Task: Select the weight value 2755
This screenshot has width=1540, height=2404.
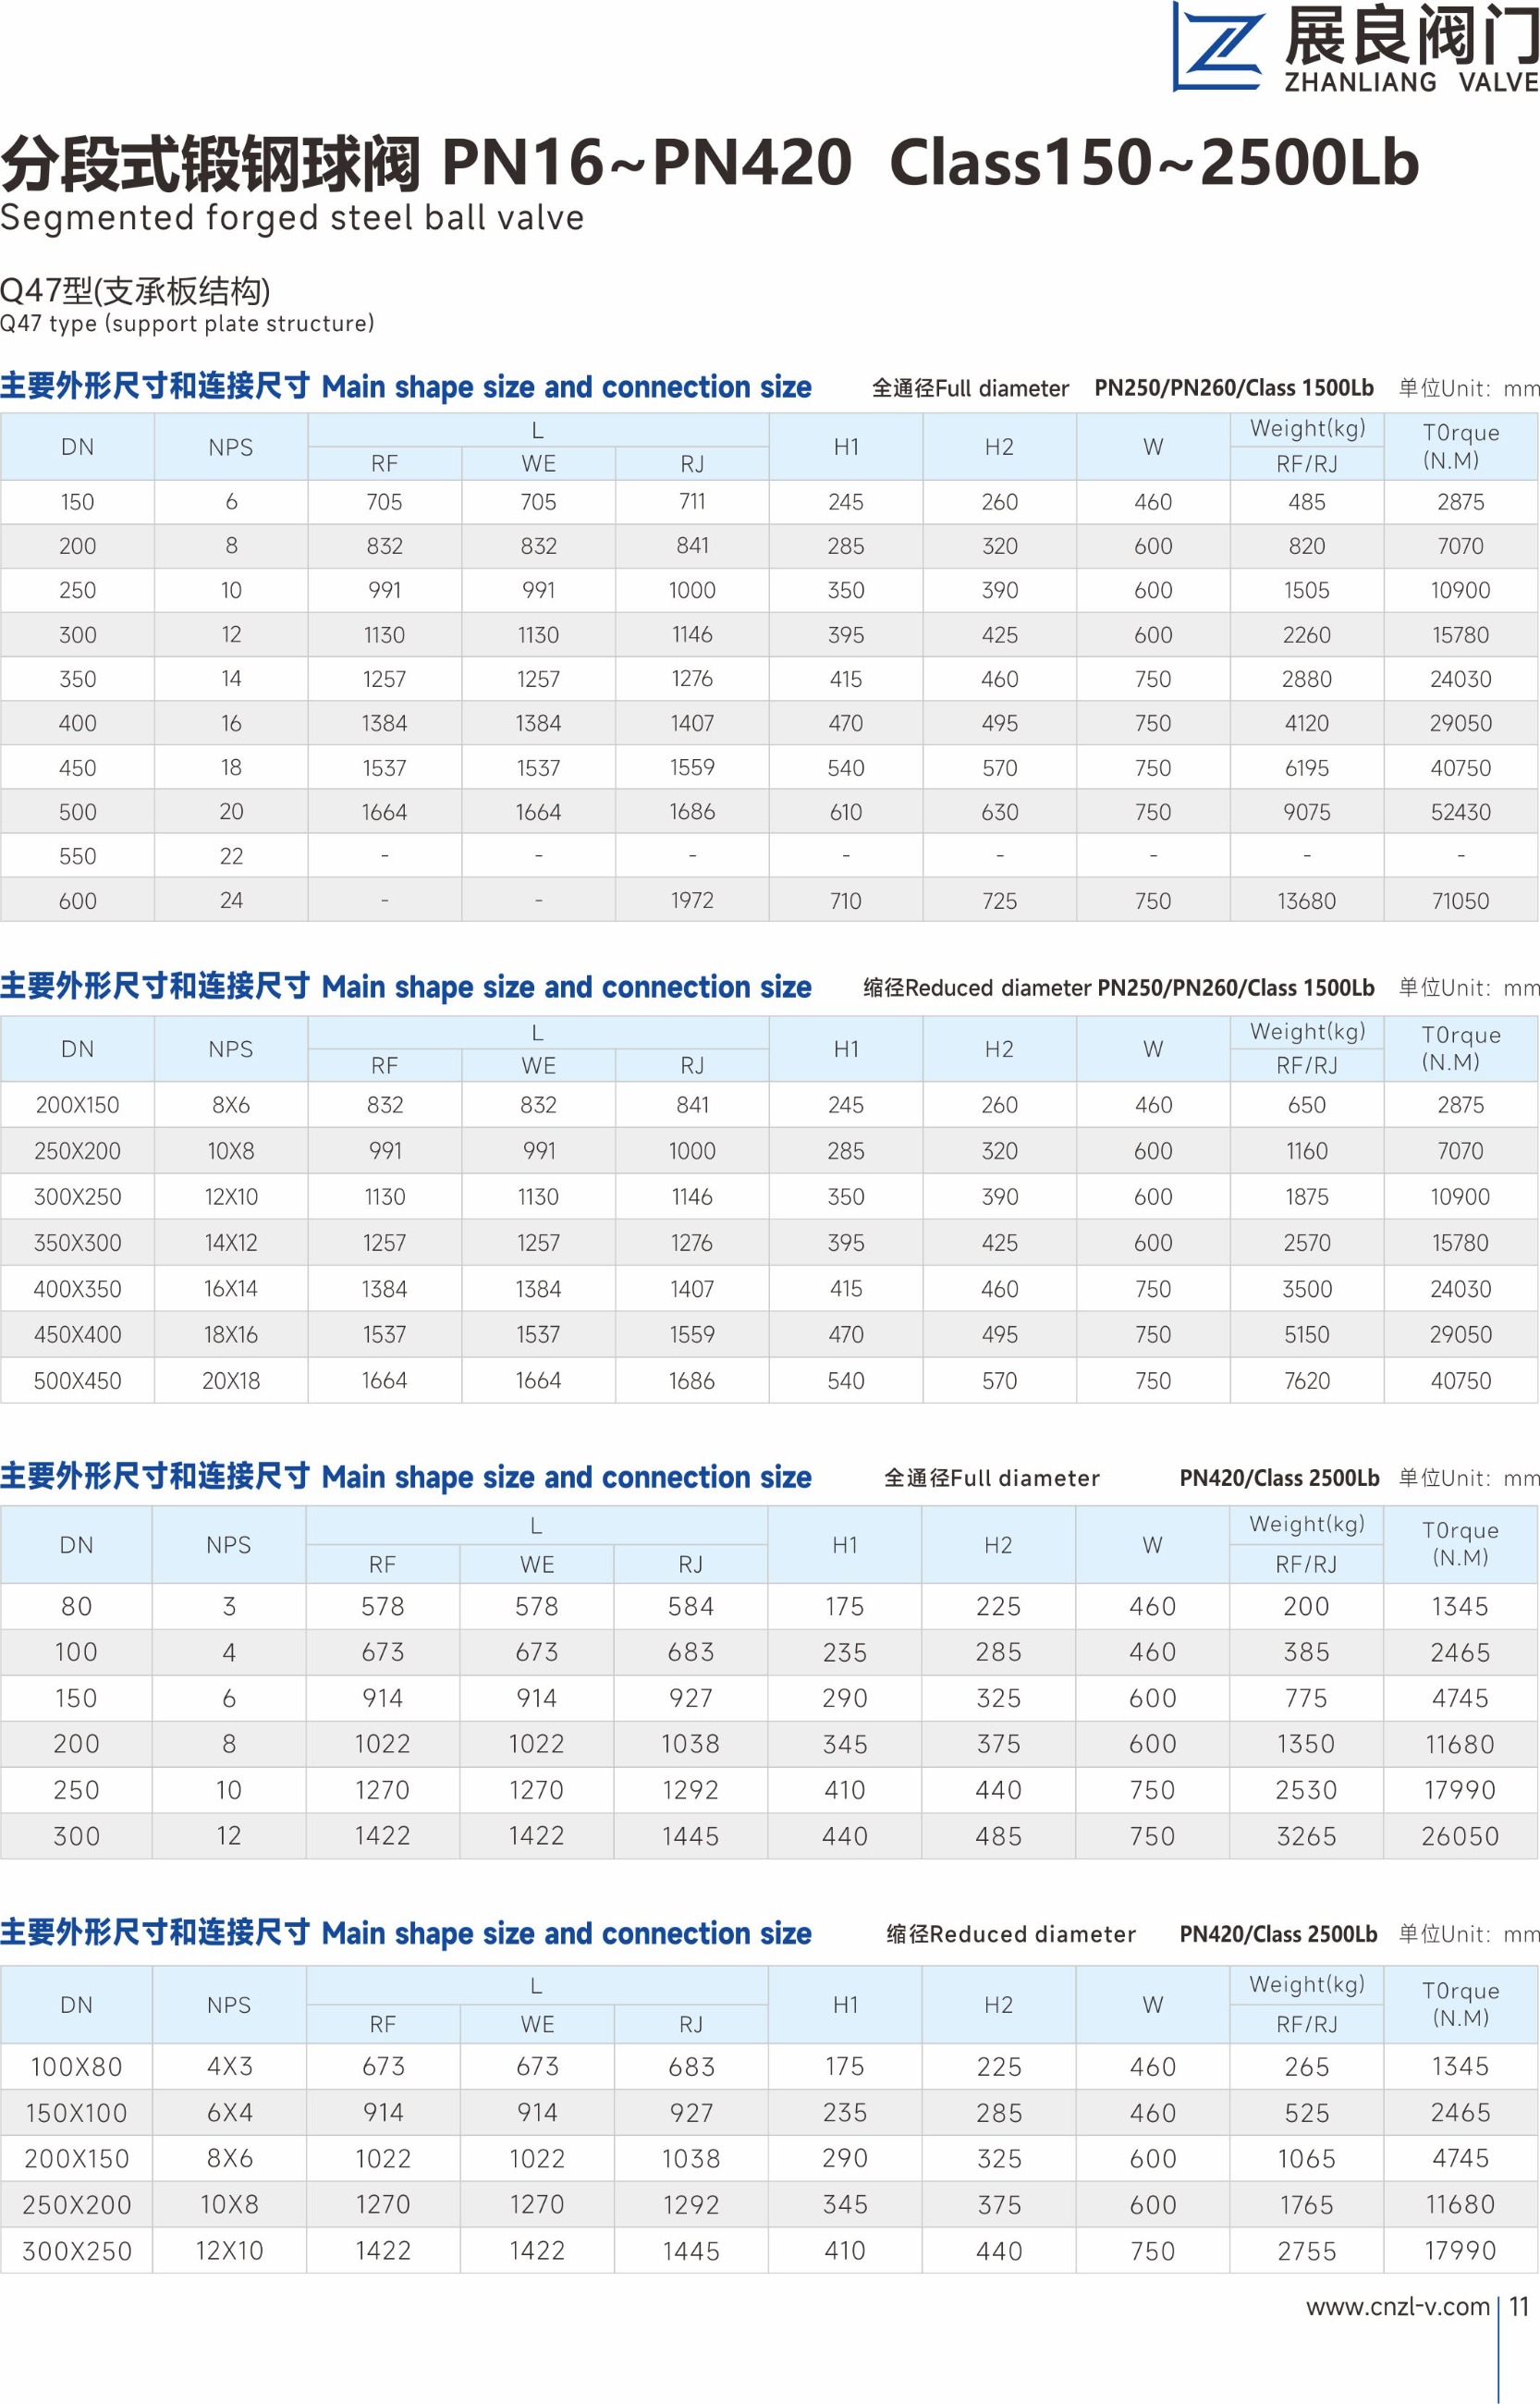Action: [1306, 2251]
